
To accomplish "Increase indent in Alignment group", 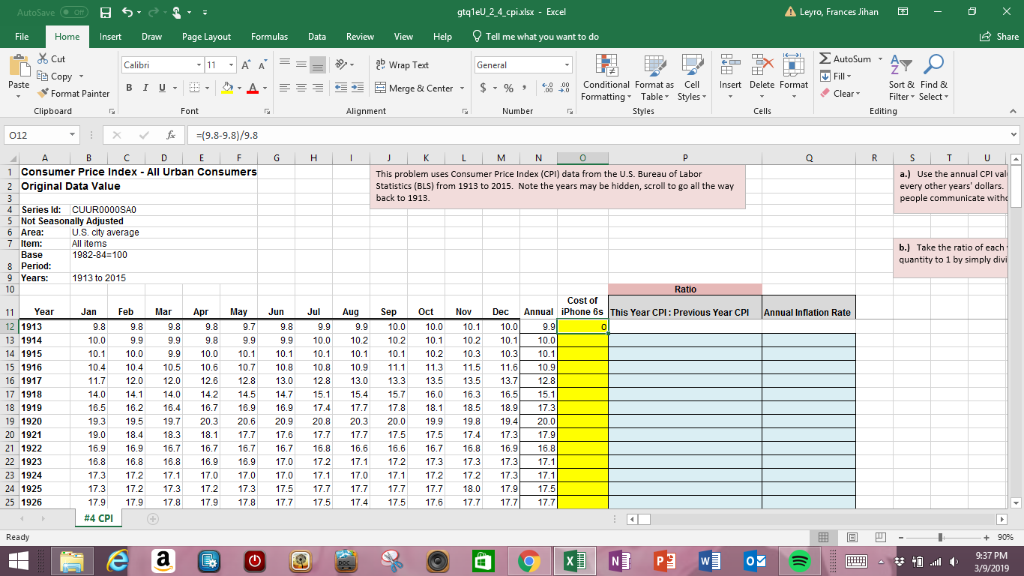I will [357, 88].
